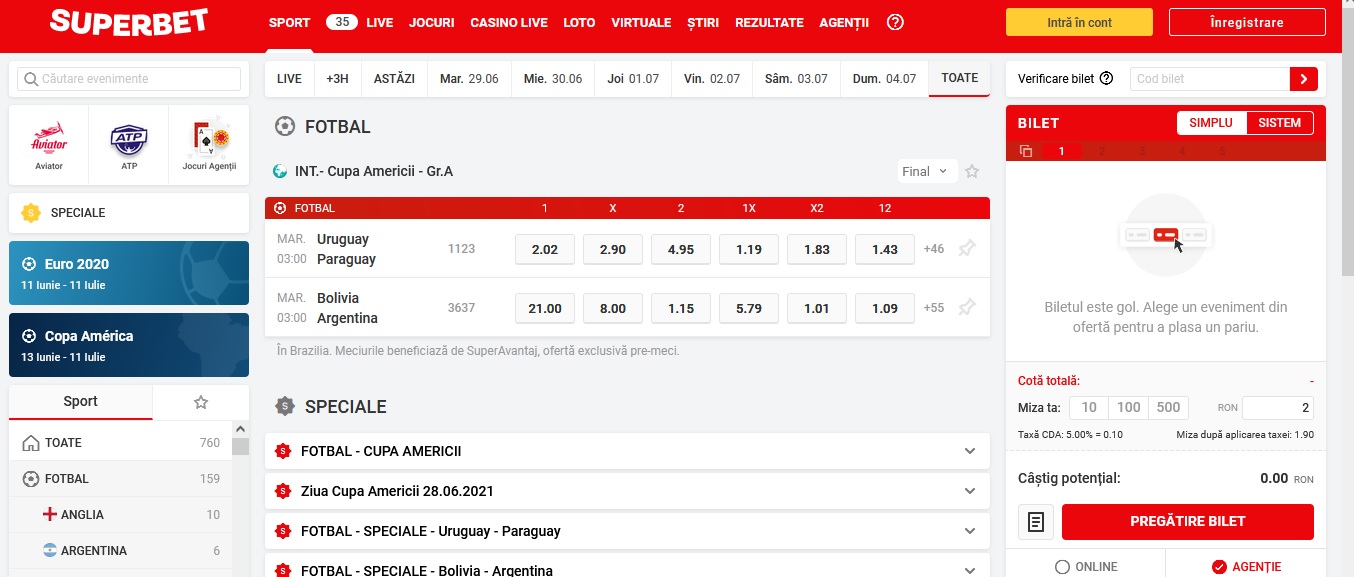Select the Mar. 29.06 date tab
Viewport: 1354px width, 577px height.
click(469, 79)
